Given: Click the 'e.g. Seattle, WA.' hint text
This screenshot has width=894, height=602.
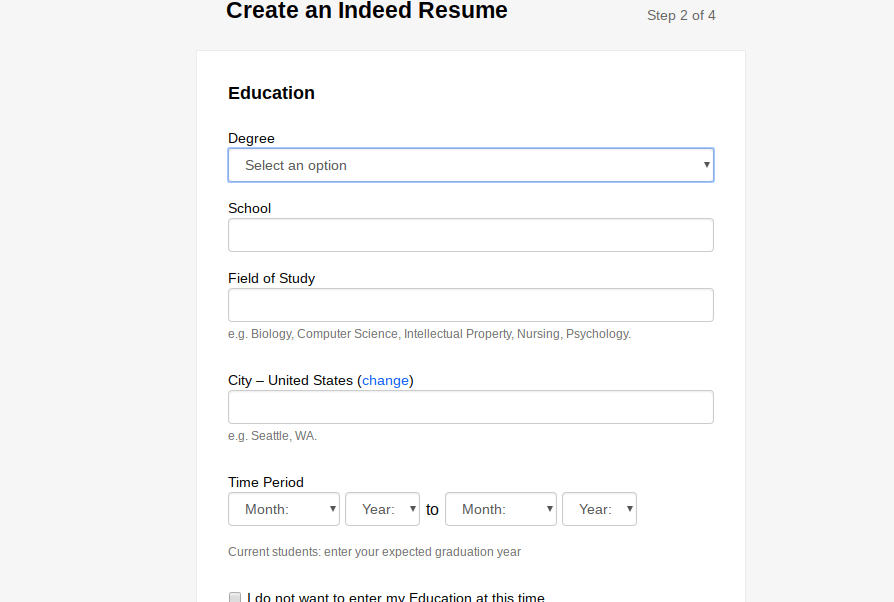Looking at the screenshot, I should click(x=273, y=436).
